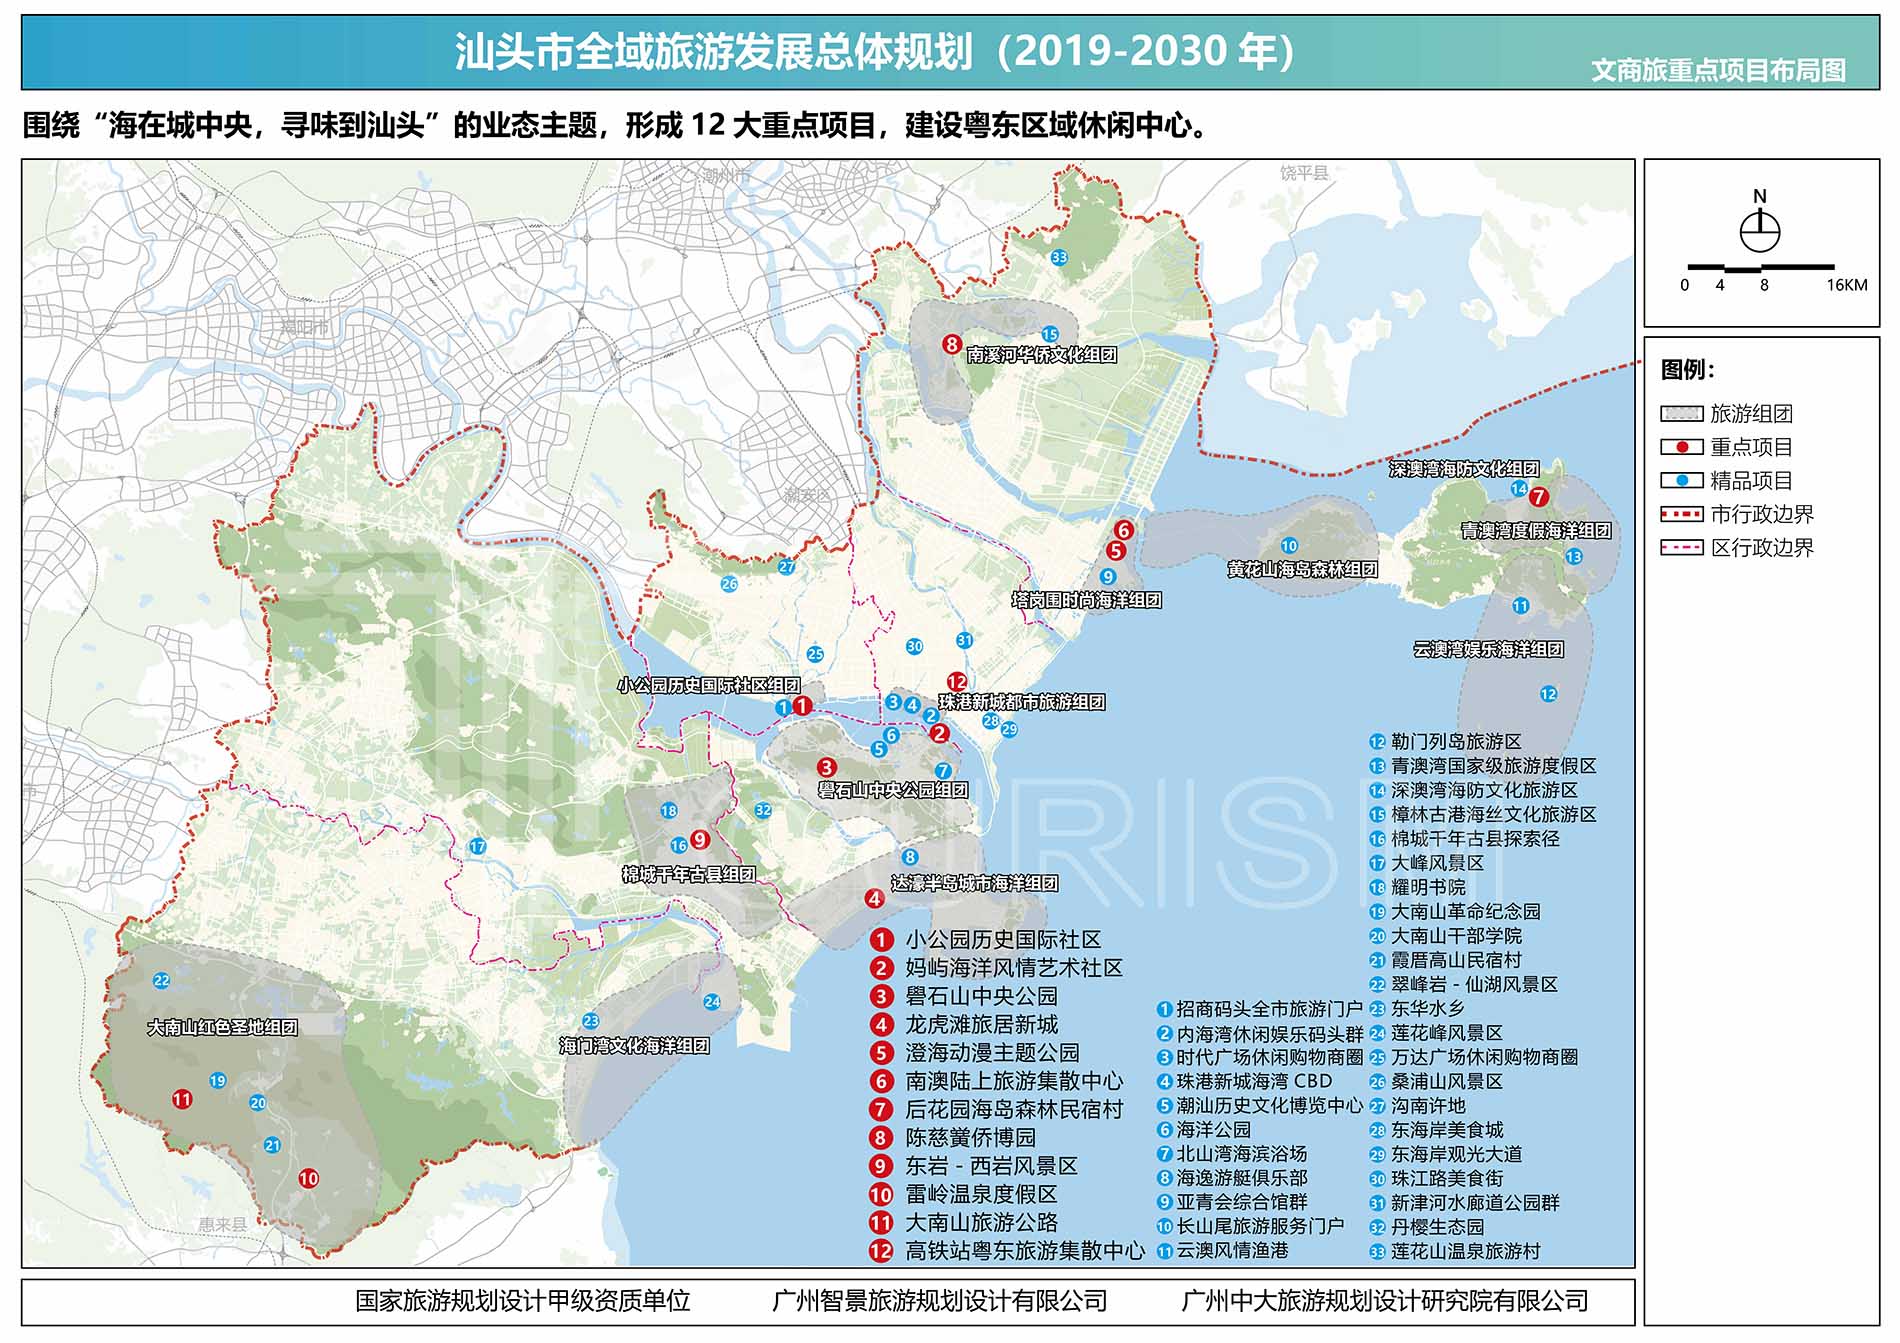This screenshot has height=1343, width=1900.
Task: Click the 旅游组团 gray legend swatch
Action: (x=1681, y=414)
